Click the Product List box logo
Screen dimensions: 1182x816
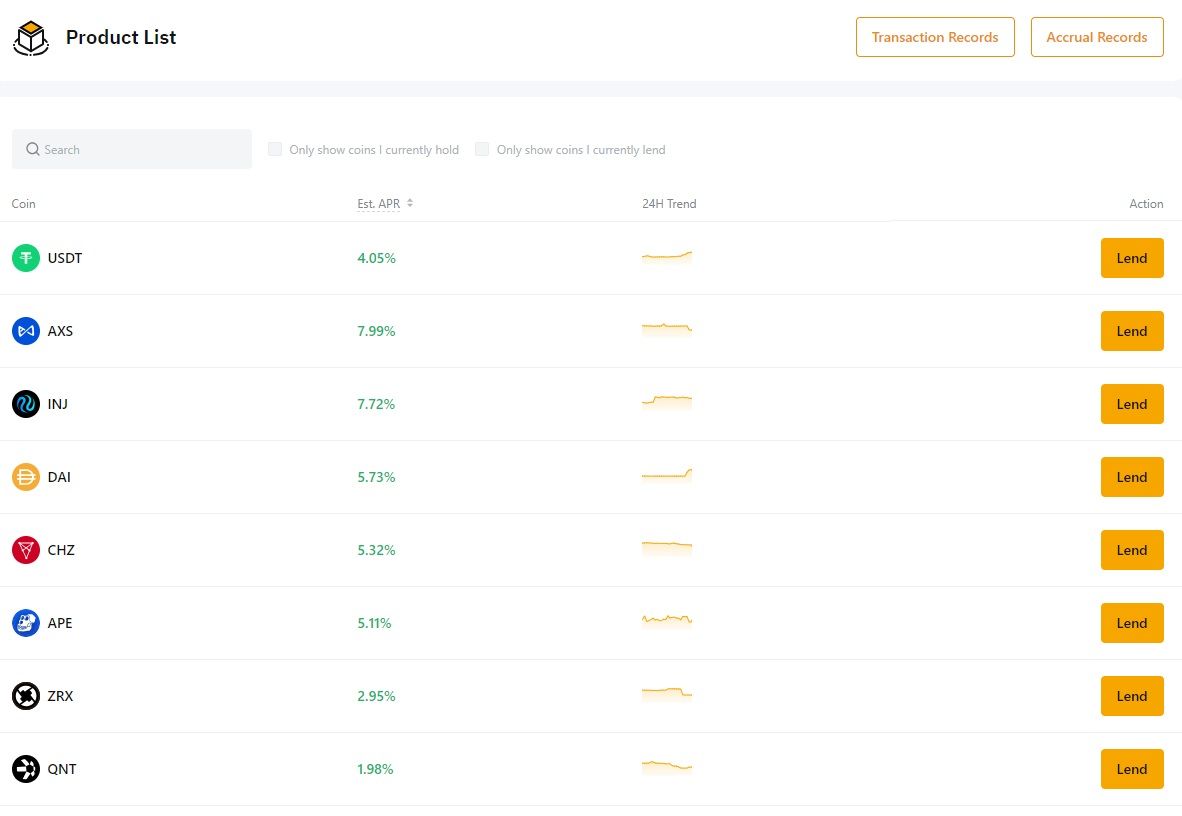point(31,38)
